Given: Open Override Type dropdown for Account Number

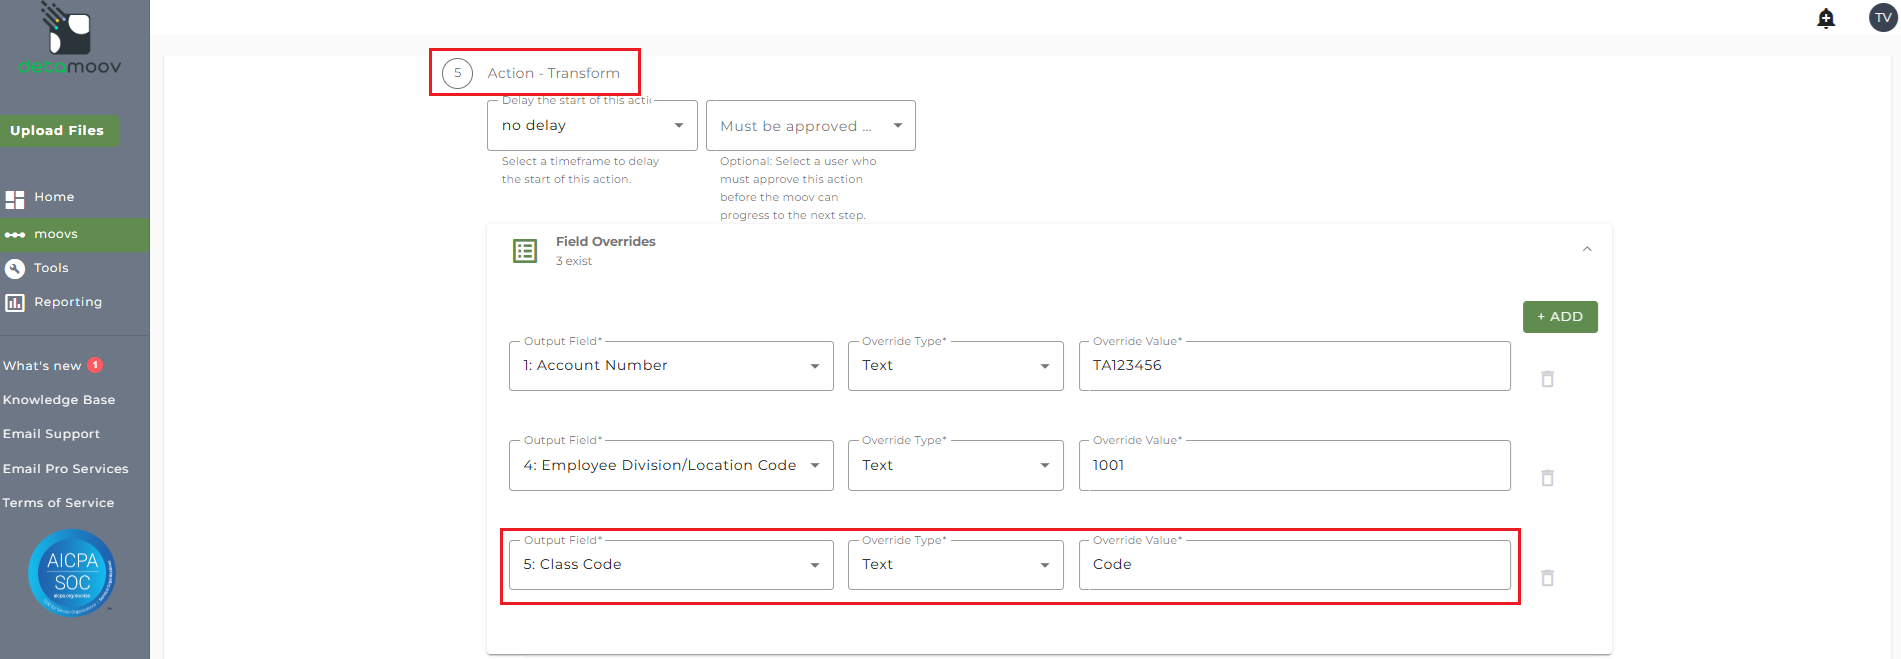Looking at the screenshot, I should [x=955, y=366].
